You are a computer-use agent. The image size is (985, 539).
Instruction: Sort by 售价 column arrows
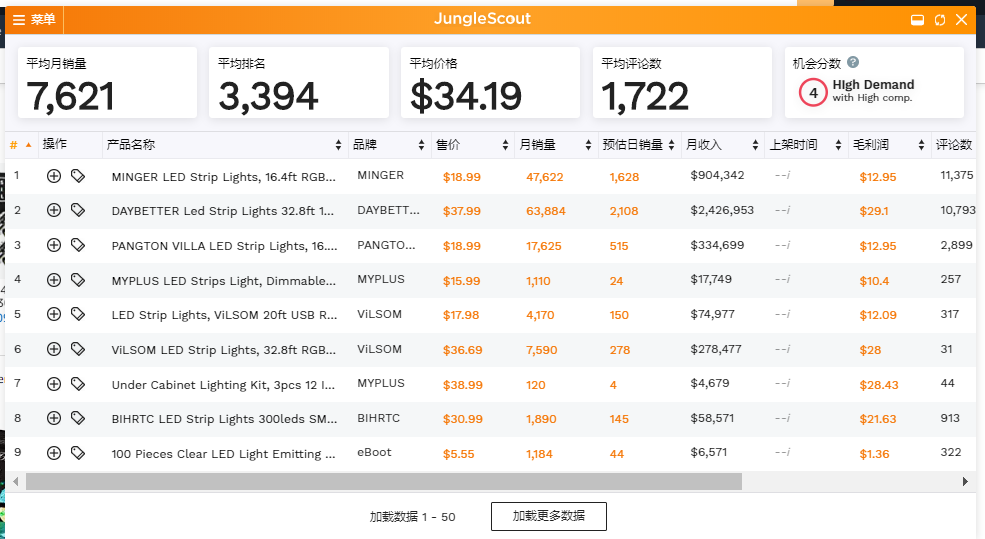[505, 145]
